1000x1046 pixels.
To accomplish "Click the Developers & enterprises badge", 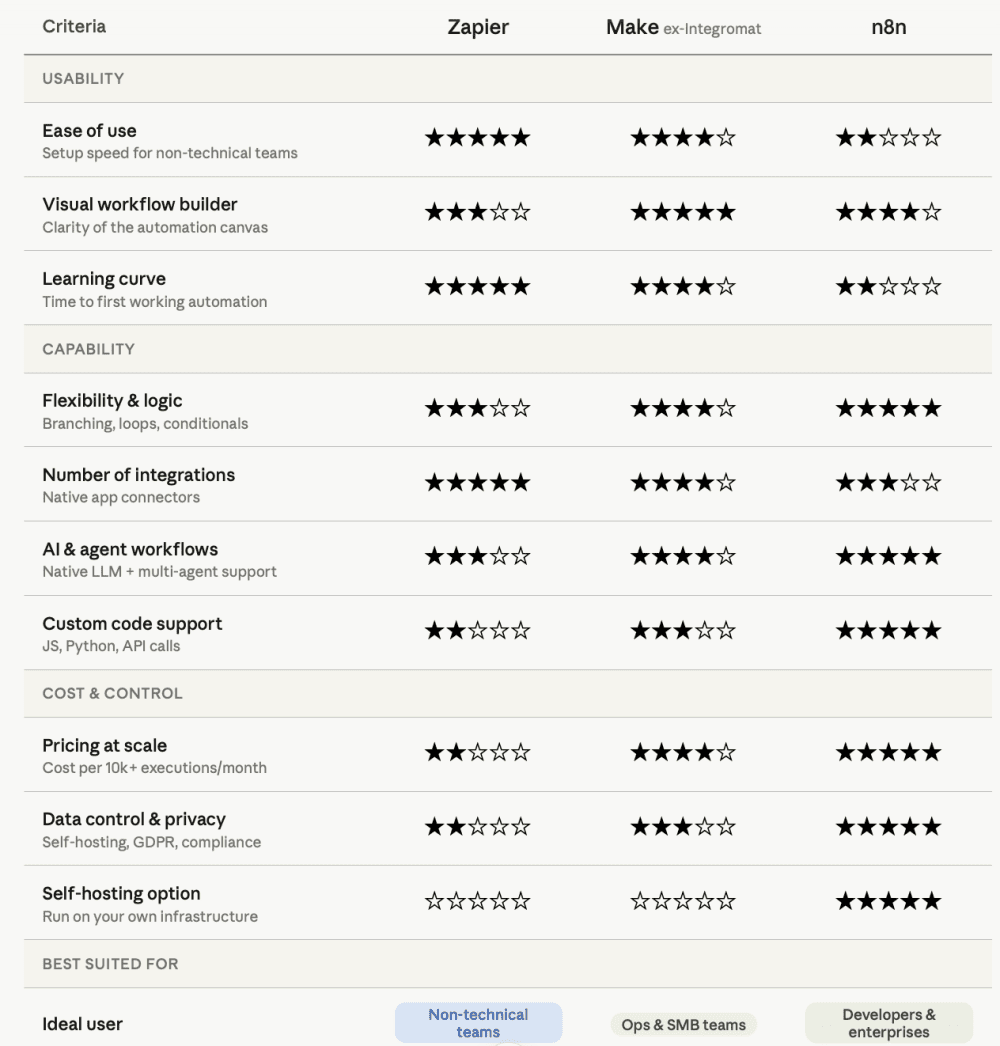I will click(x=889, y=1023).
